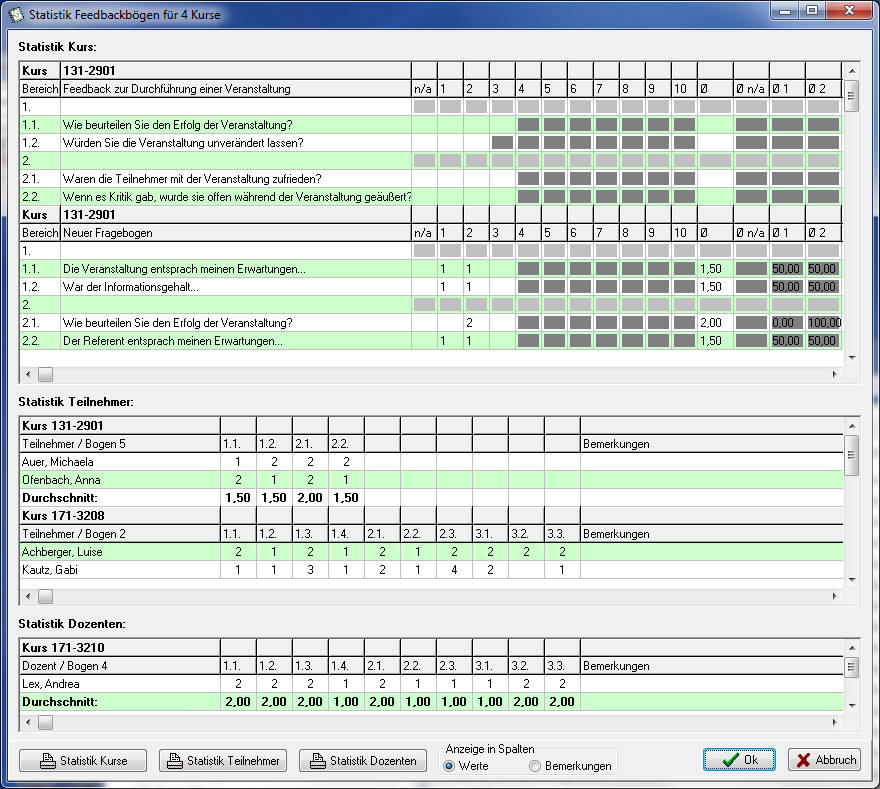Click the Statistik Teilnehmer horizontal scrollbar thumb
880x789 pixels.
point(45,597)
